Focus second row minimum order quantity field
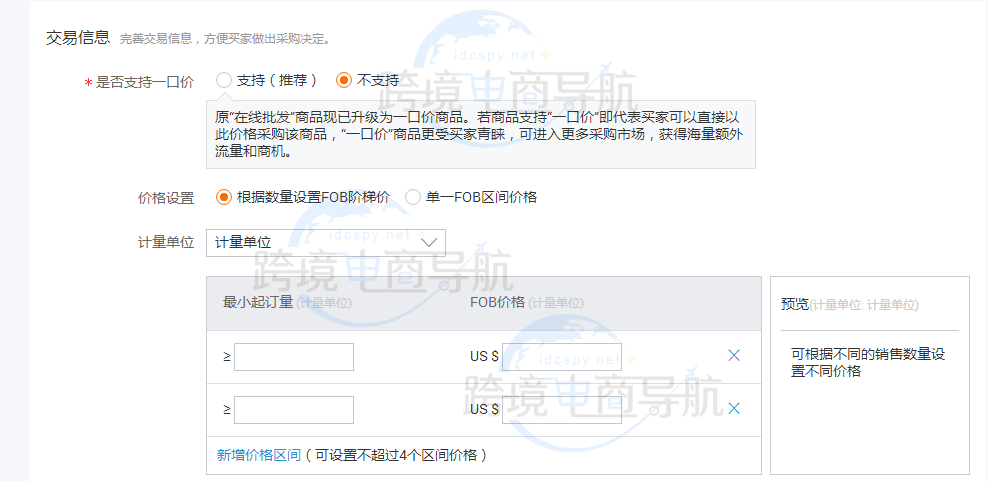 [294, 410]
